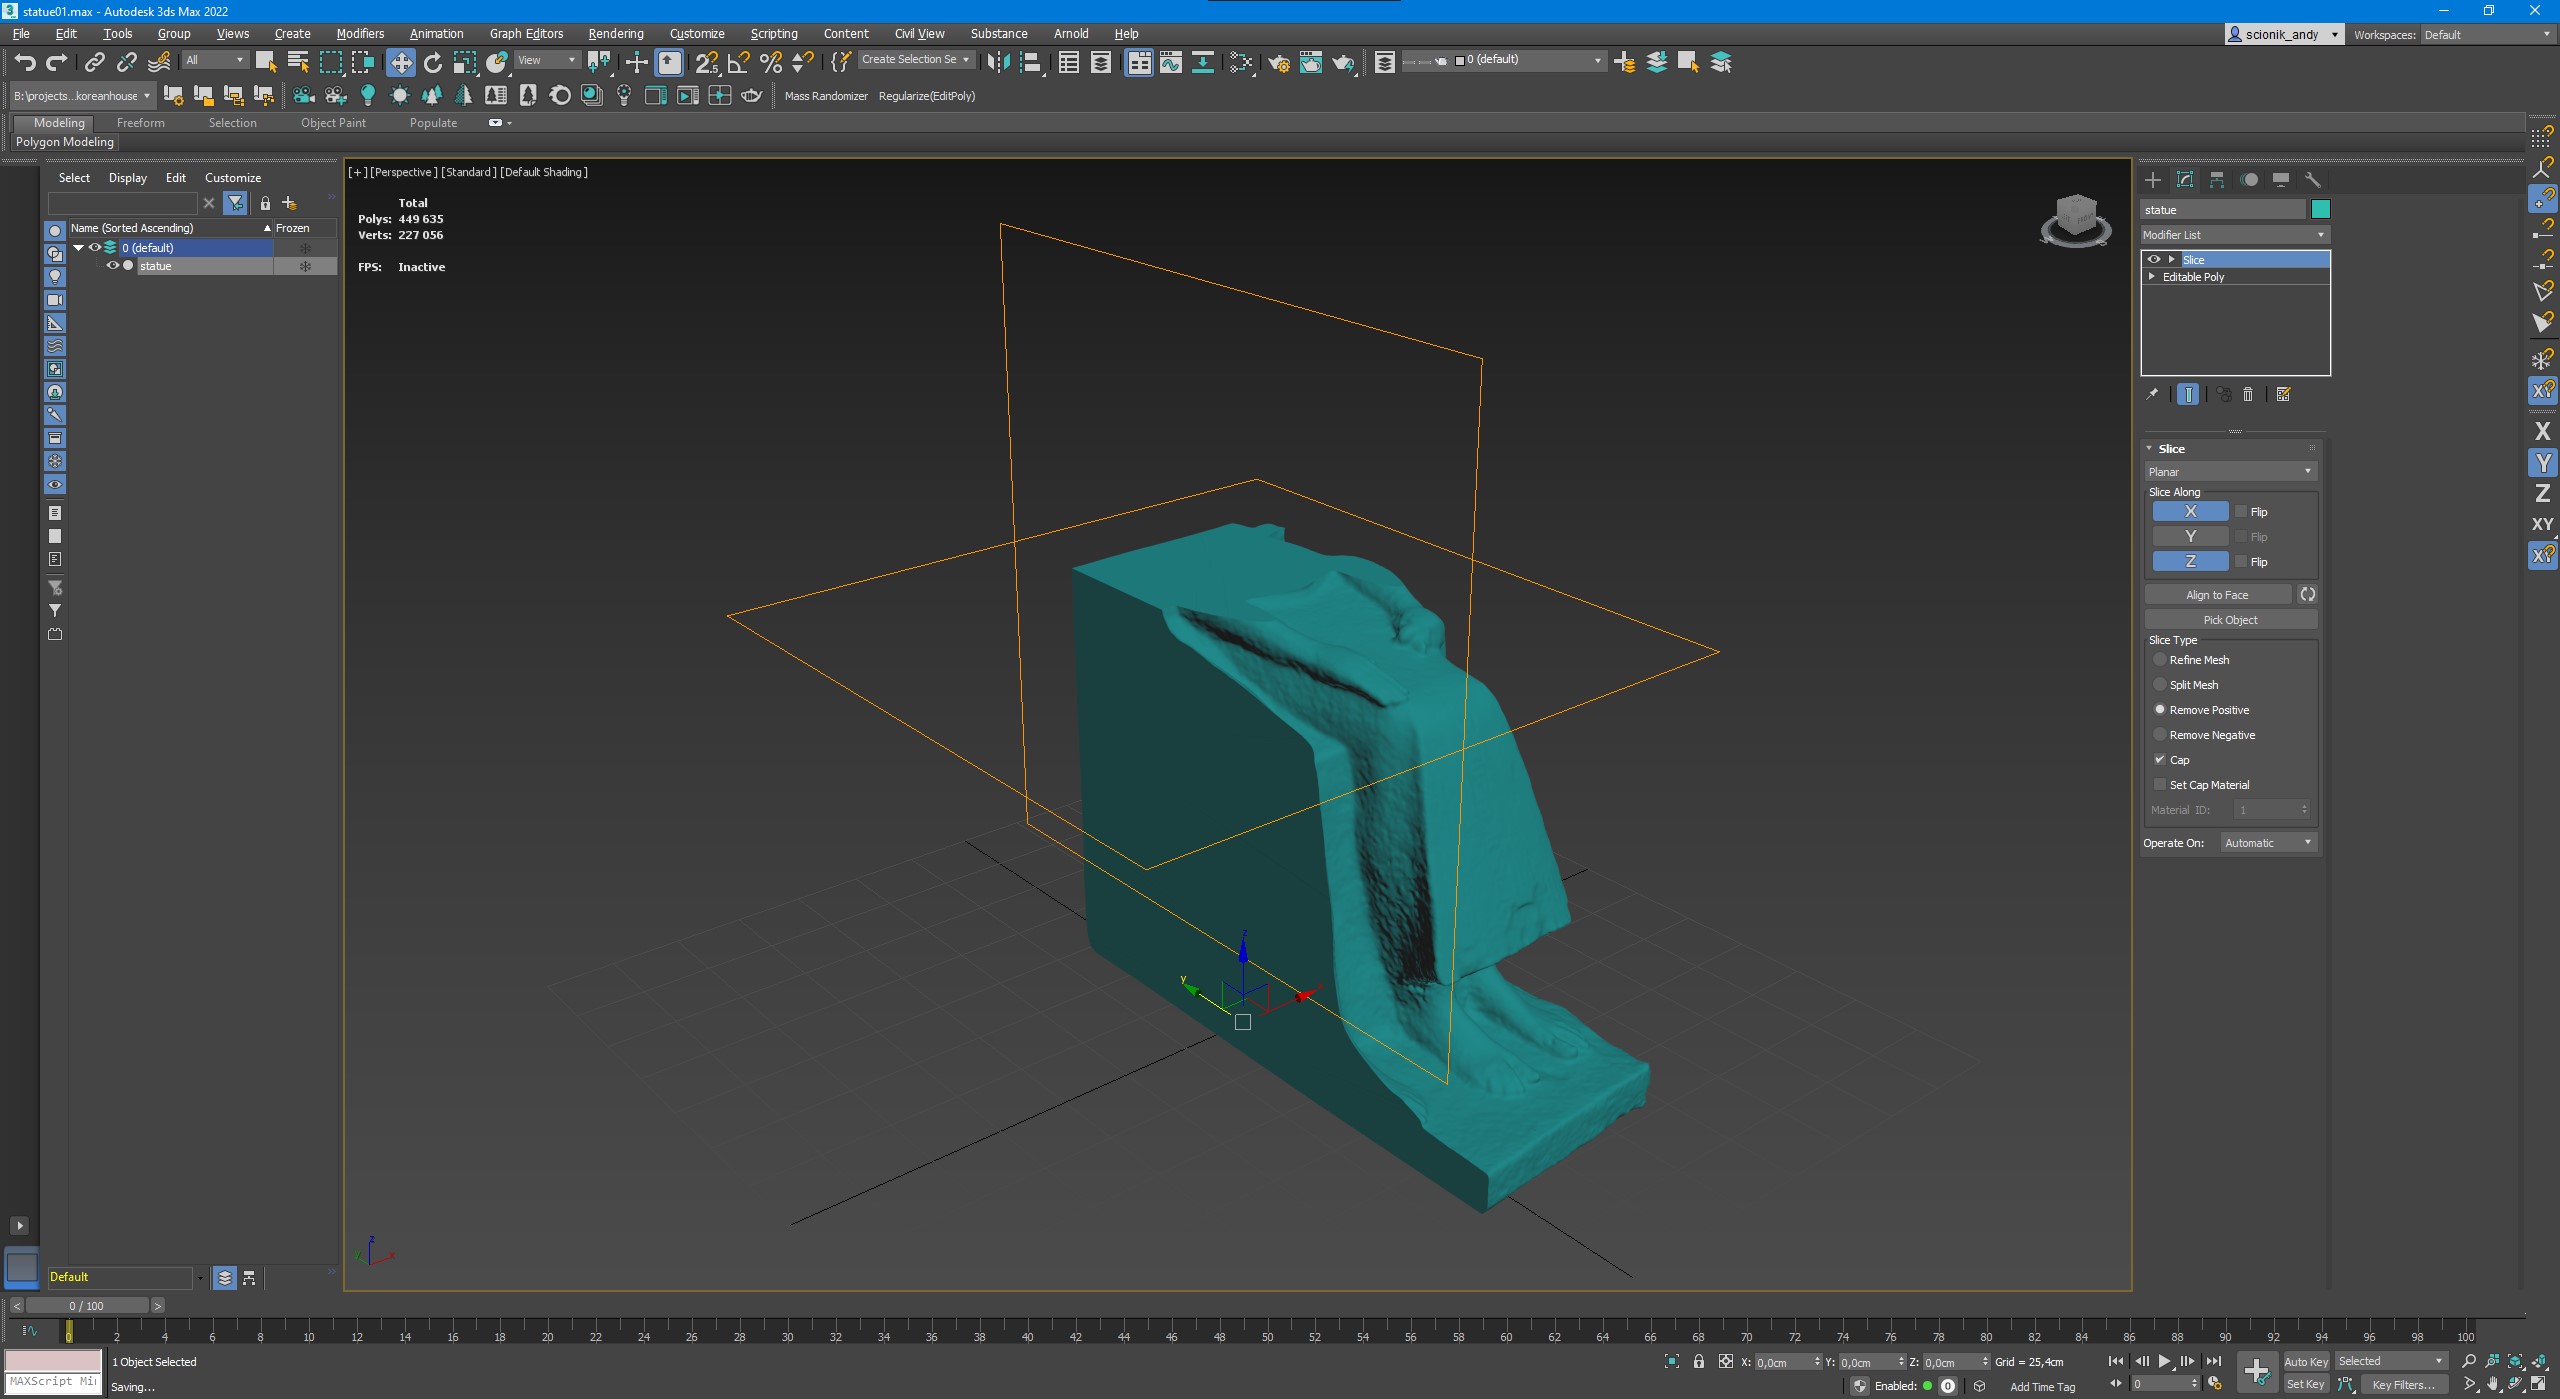Activate the Select and Rotate tool
Image resolution: width=2560 pixels, height=1399 pixels.
click(x=433, y=62)
